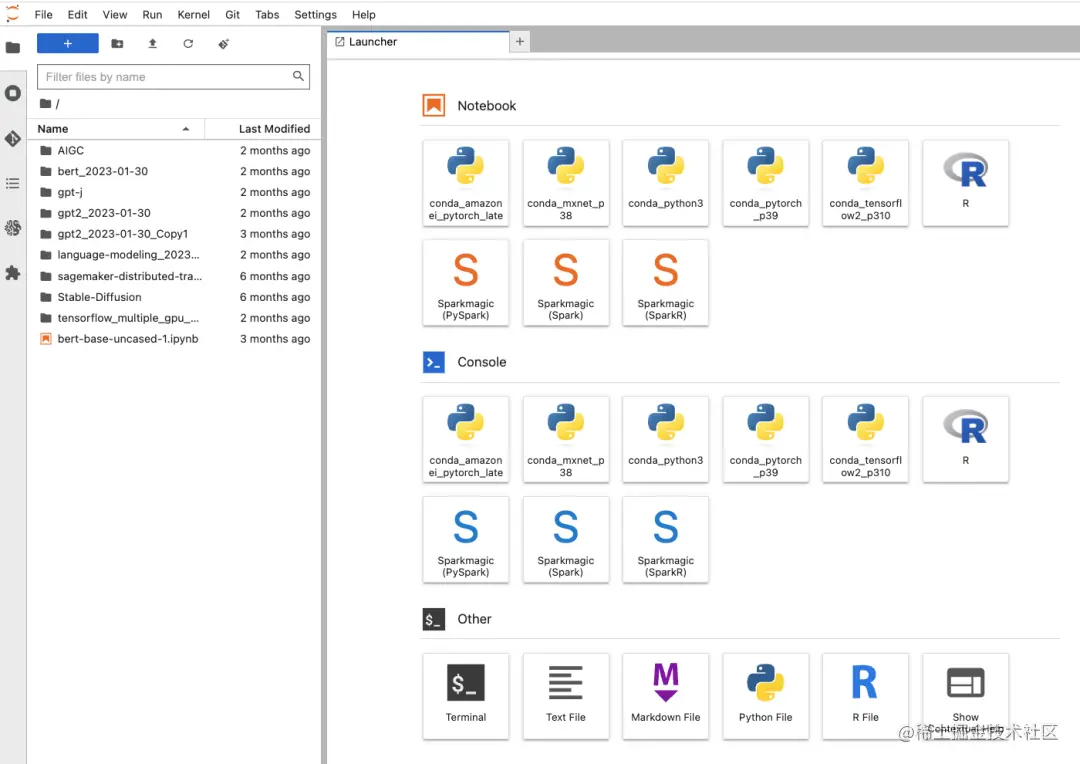Screen dimensions: 1080x764
Task: Launch conda_mxnet_p38 console
Action: [x=565, y=440]
